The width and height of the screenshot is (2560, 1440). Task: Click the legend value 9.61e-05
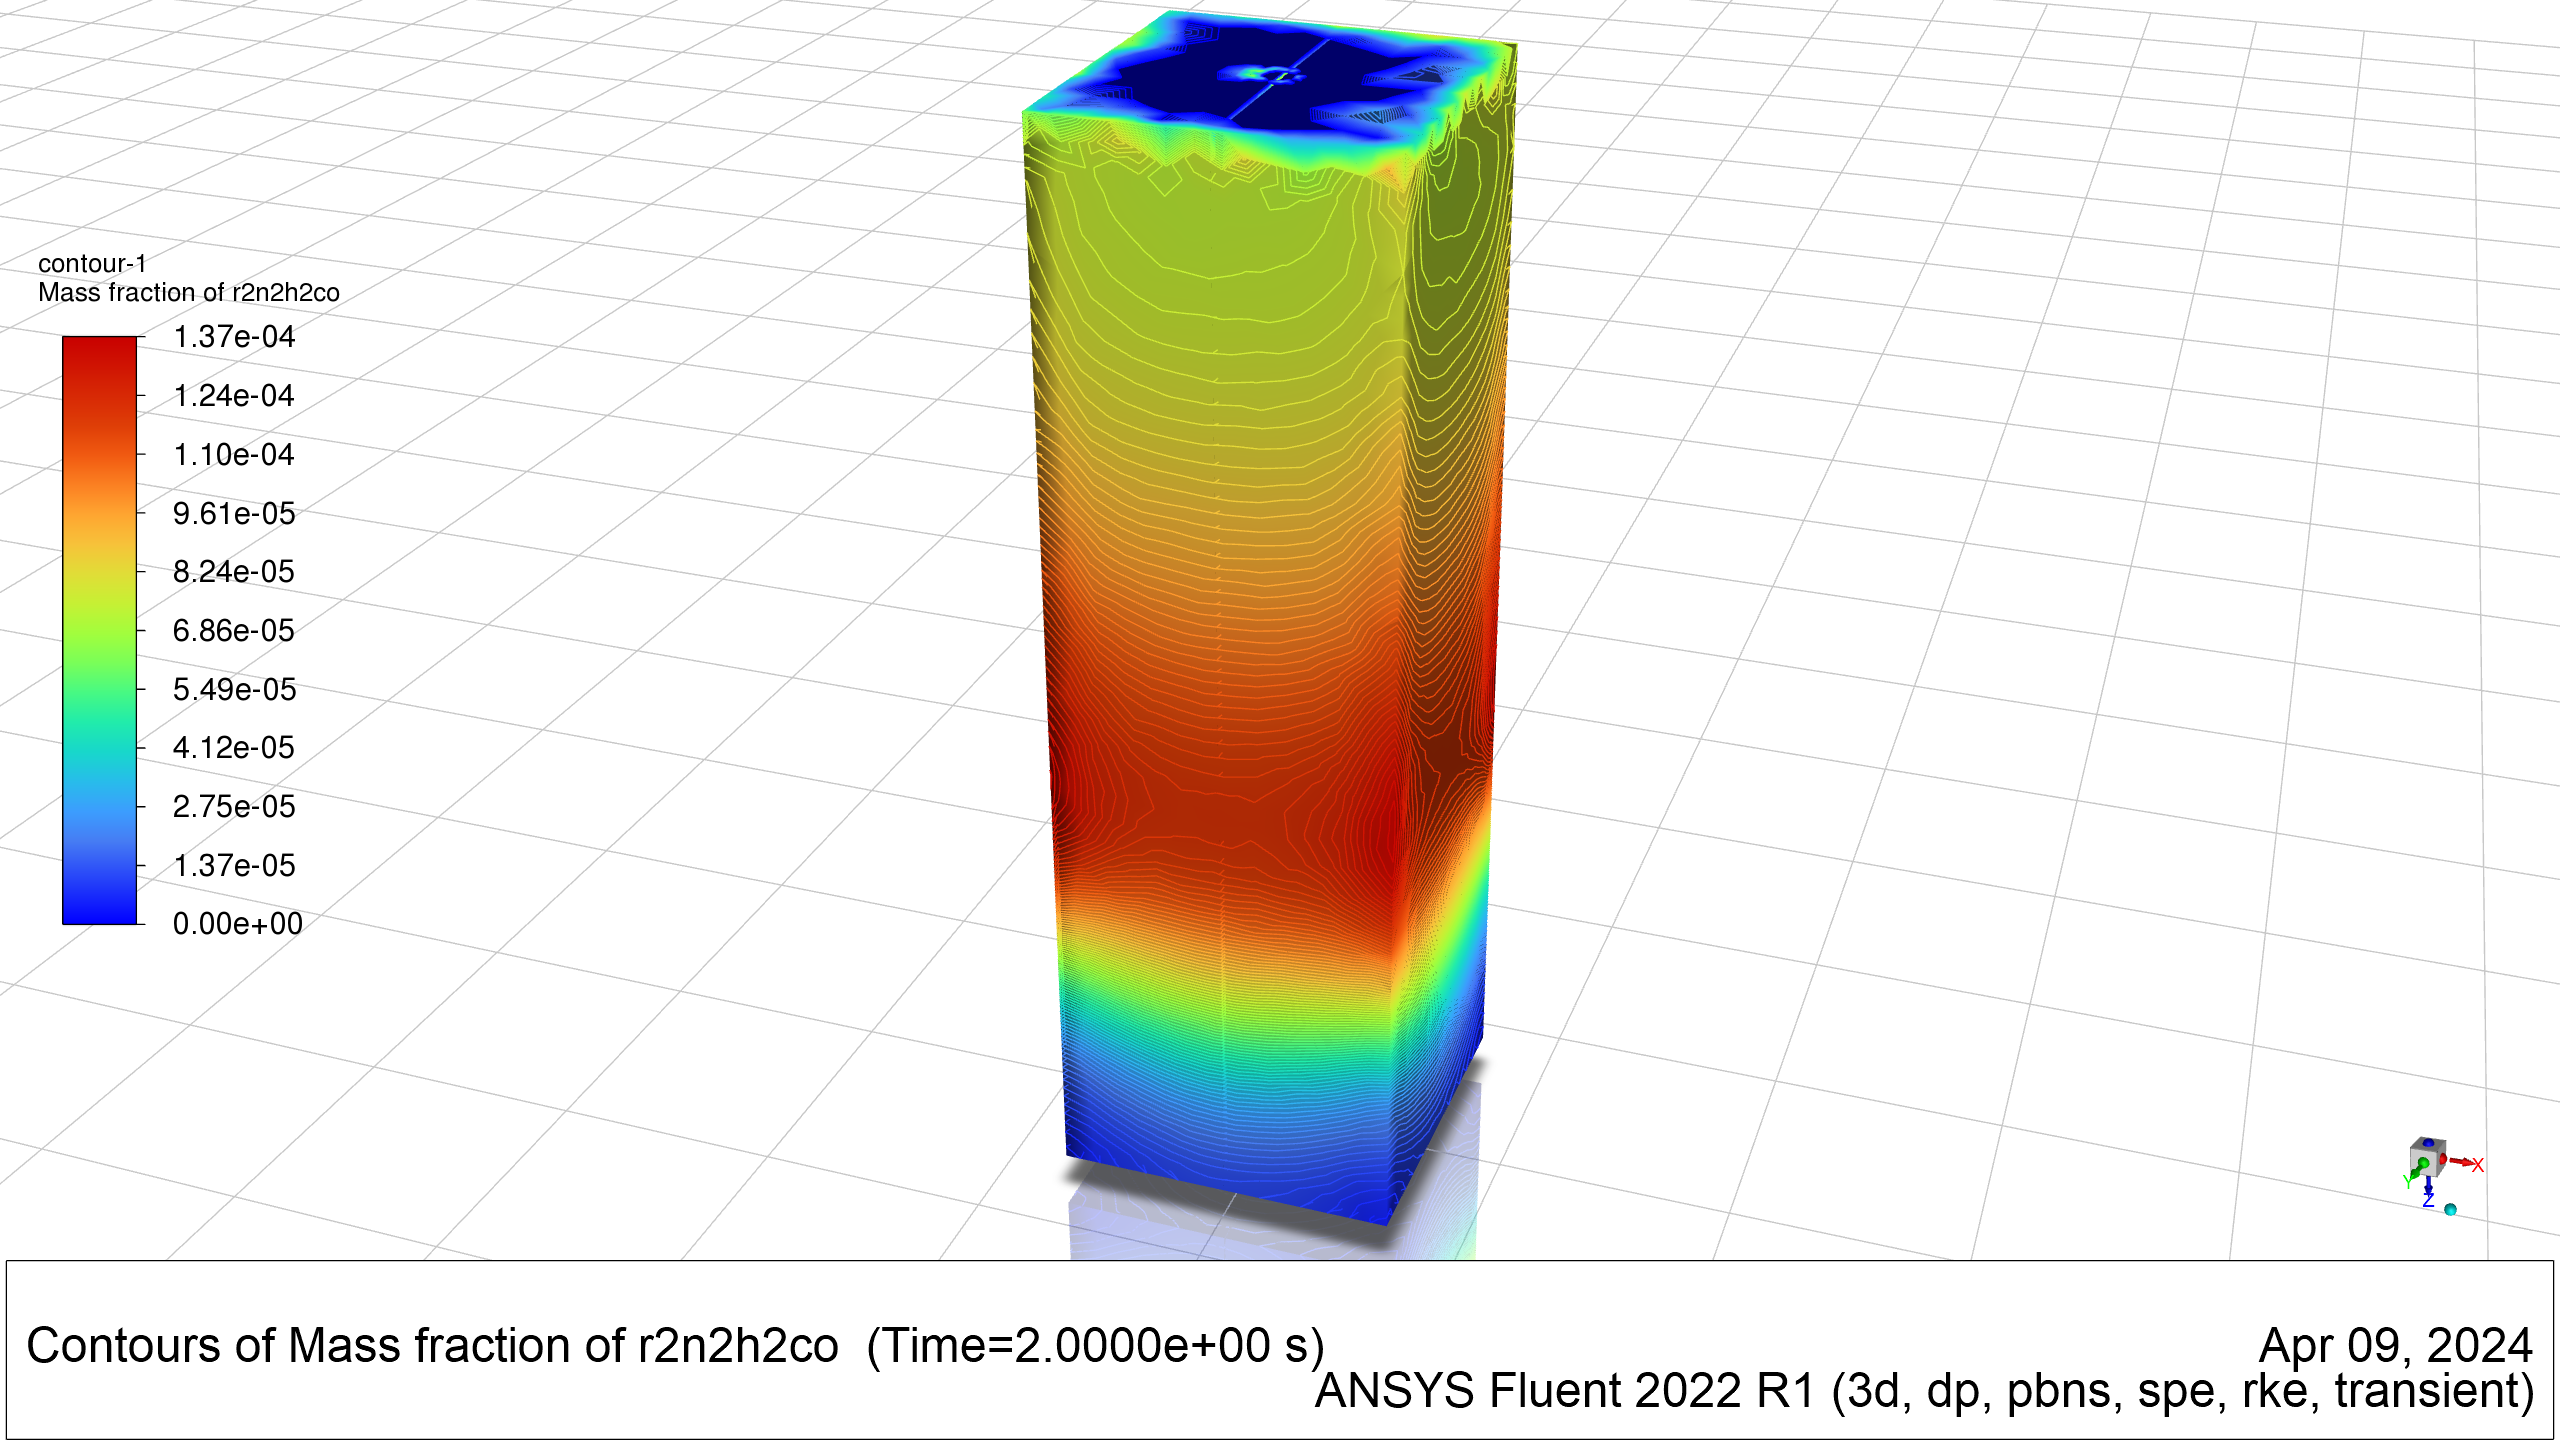tap(234, 513)
